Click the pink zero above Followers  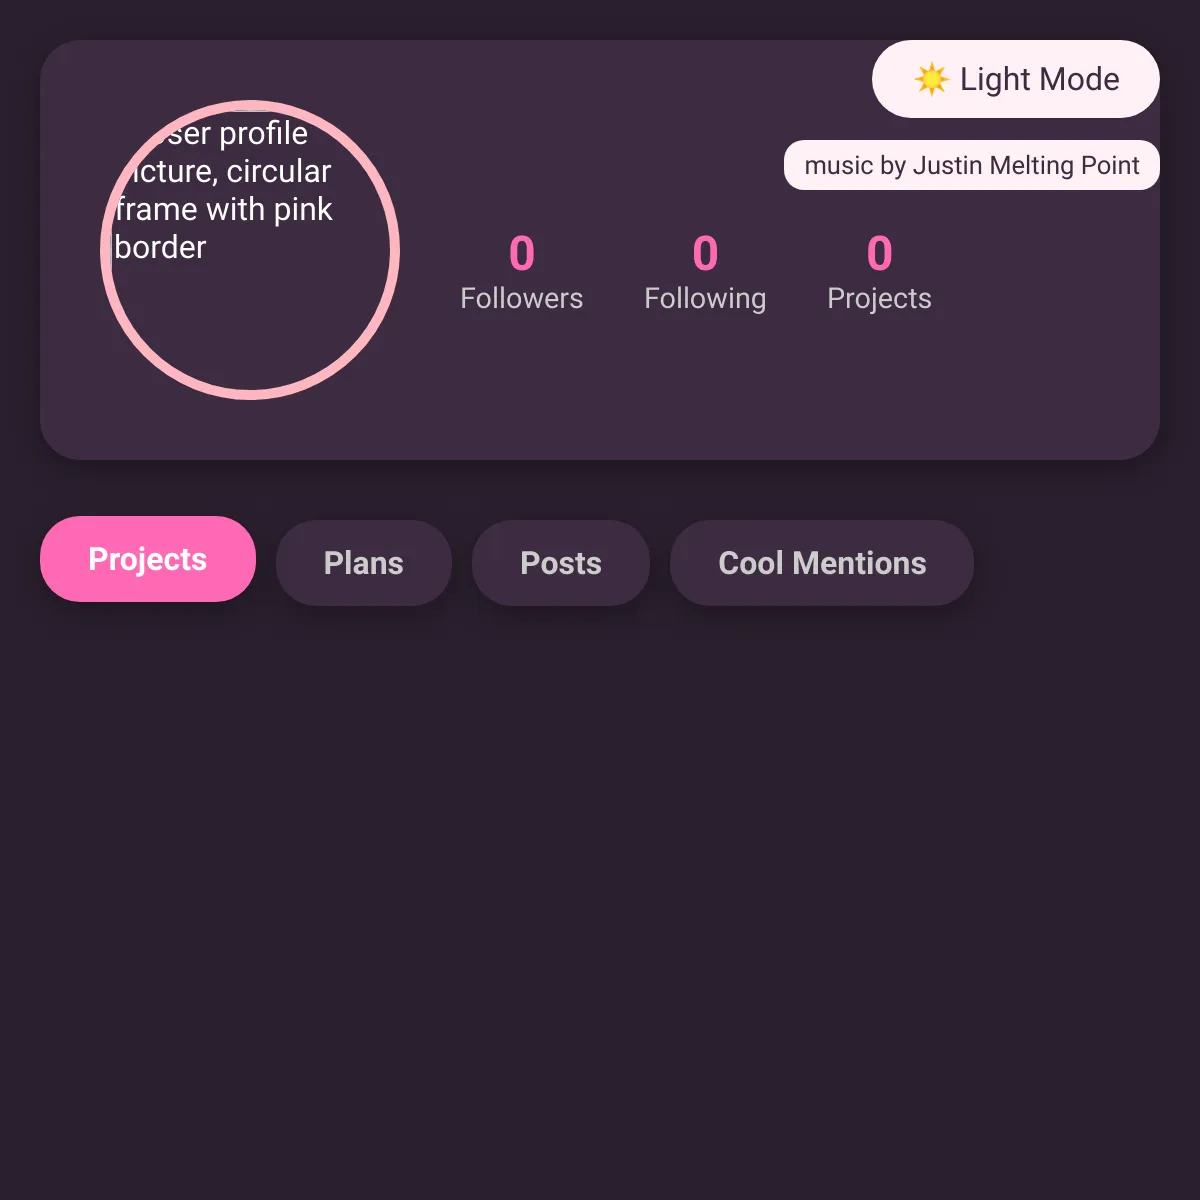coord(522,253)
